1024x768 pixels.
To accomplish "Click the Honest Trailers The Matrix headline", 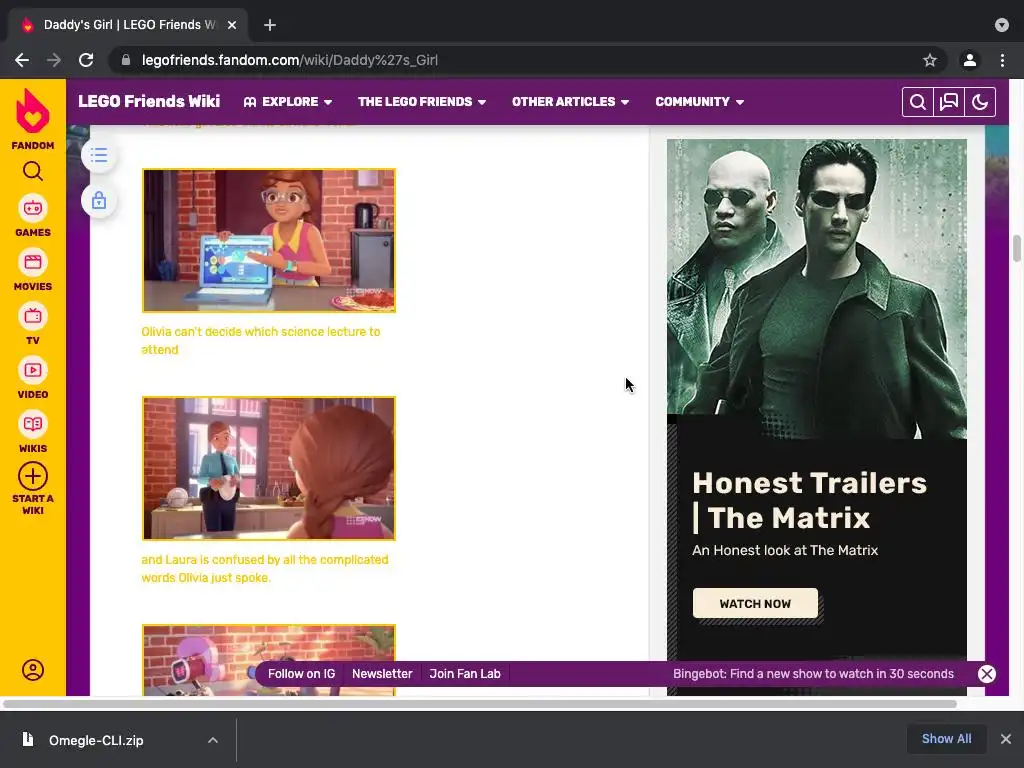I will coord(809,501).
